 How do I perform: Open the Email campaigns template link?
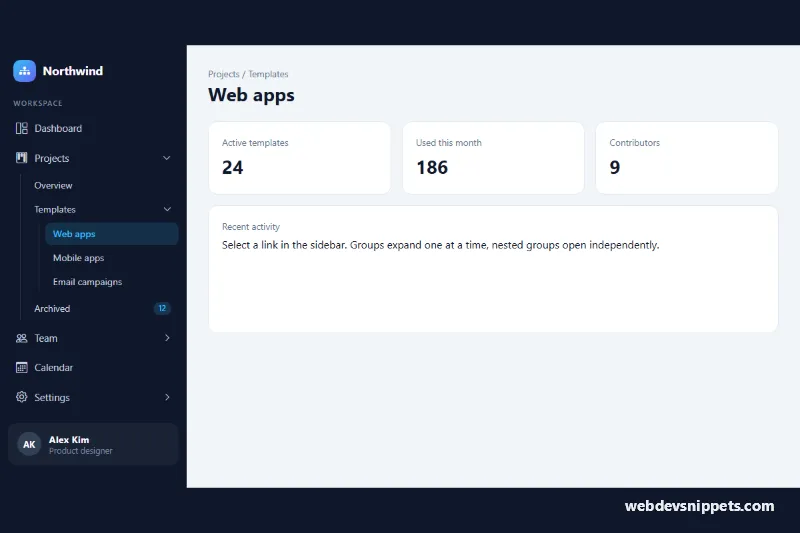pos(87,282)
